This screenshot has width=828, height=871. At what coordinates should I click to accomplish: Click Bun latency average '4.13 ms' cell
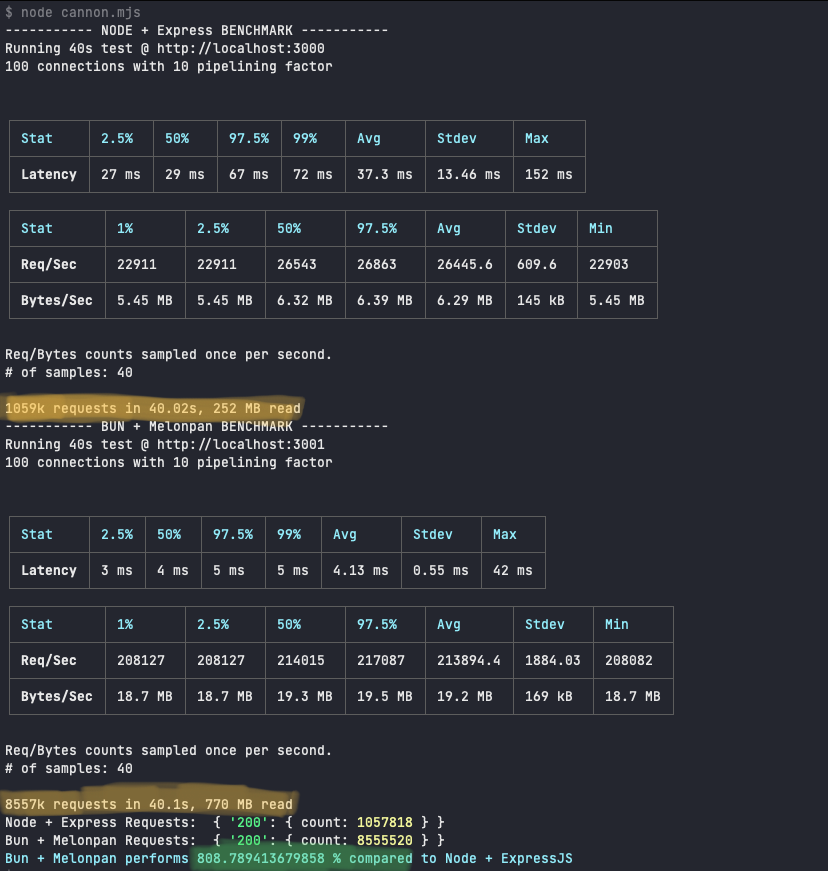pyautogui.click(x=360, y=570)
